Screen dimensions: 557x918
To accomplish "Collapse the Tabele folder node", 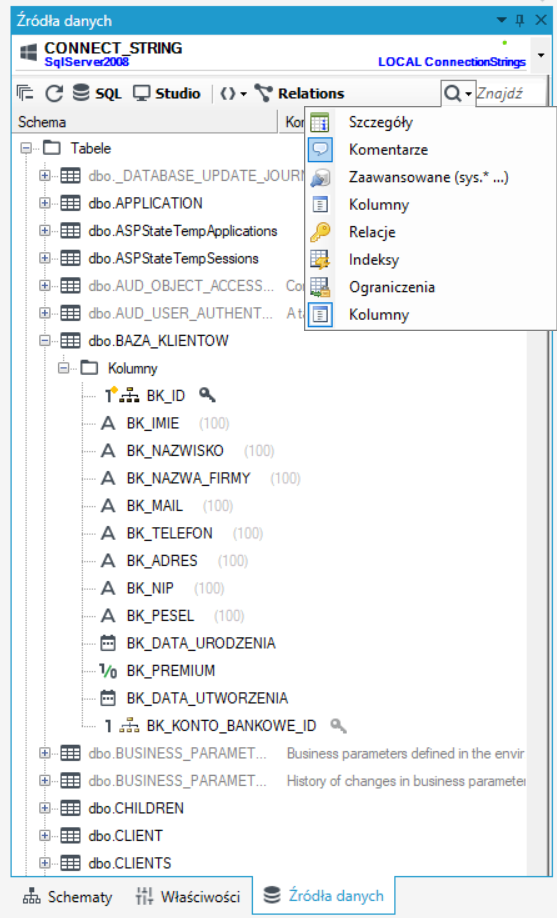I will (26, 148).
